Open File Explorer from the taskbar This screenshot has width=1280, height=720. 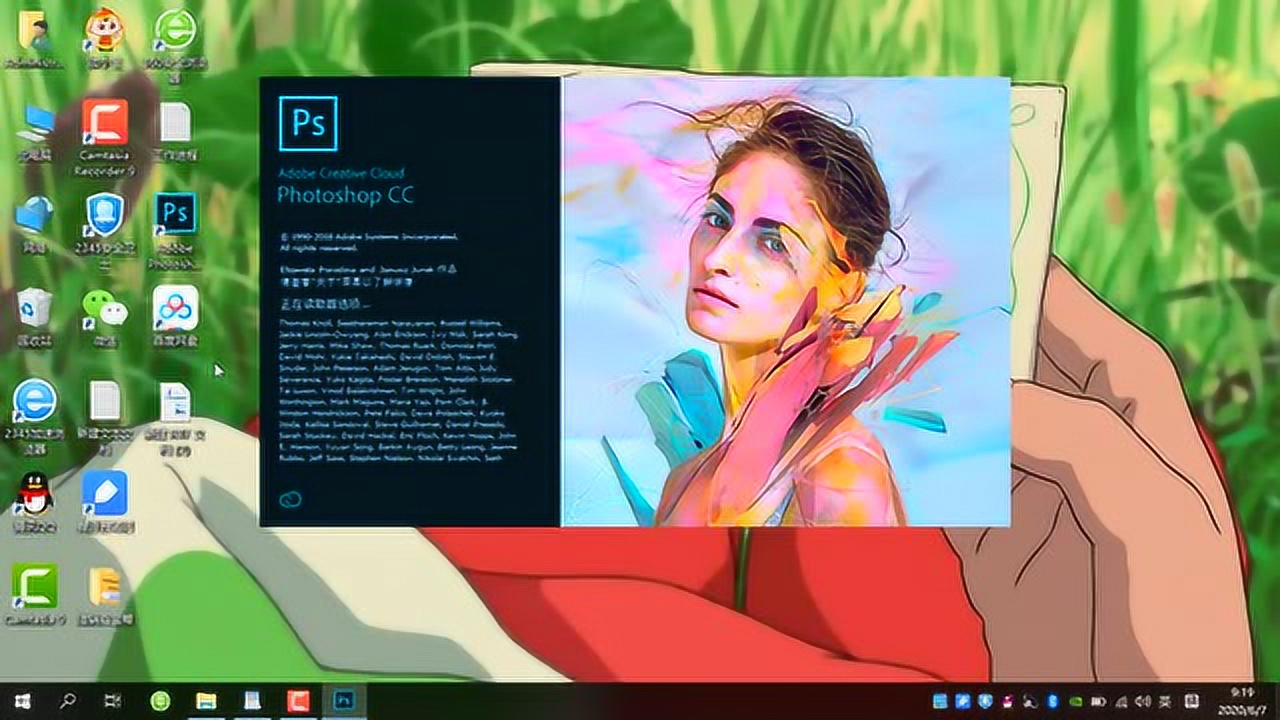click(x=206, y=701)
